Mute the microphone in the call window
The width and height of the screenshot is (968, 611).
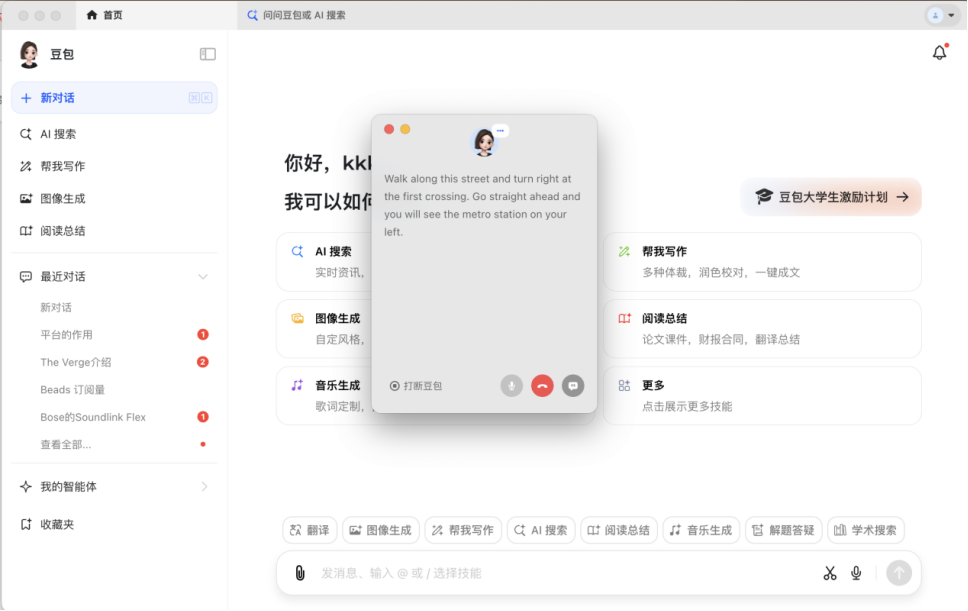pyautogui.click(x=511, y=386)
